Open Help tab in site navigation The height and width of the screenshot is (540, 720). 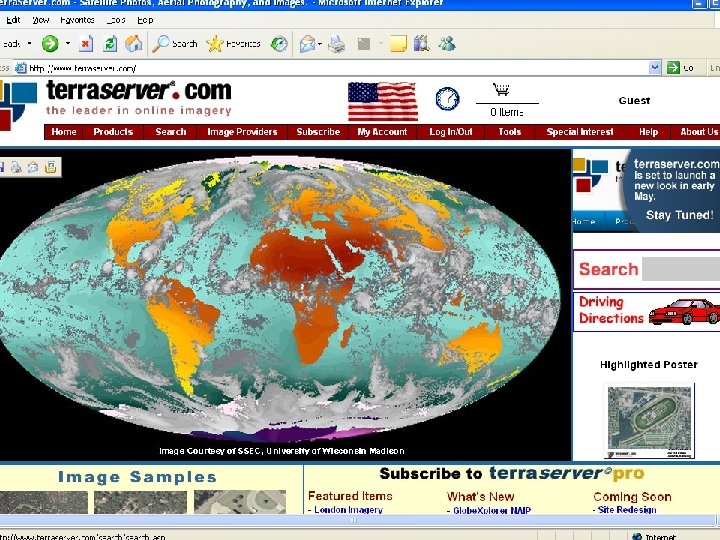648,132
